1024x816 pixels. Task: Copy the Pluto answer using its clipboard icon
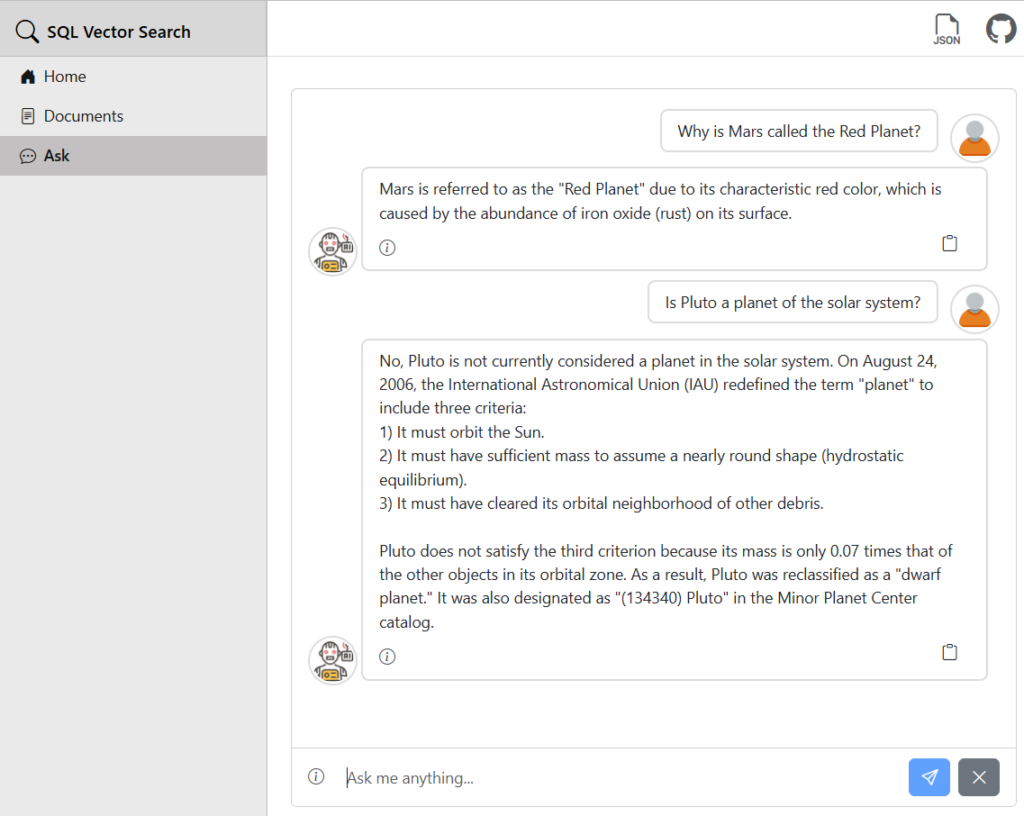pos(949,651)
